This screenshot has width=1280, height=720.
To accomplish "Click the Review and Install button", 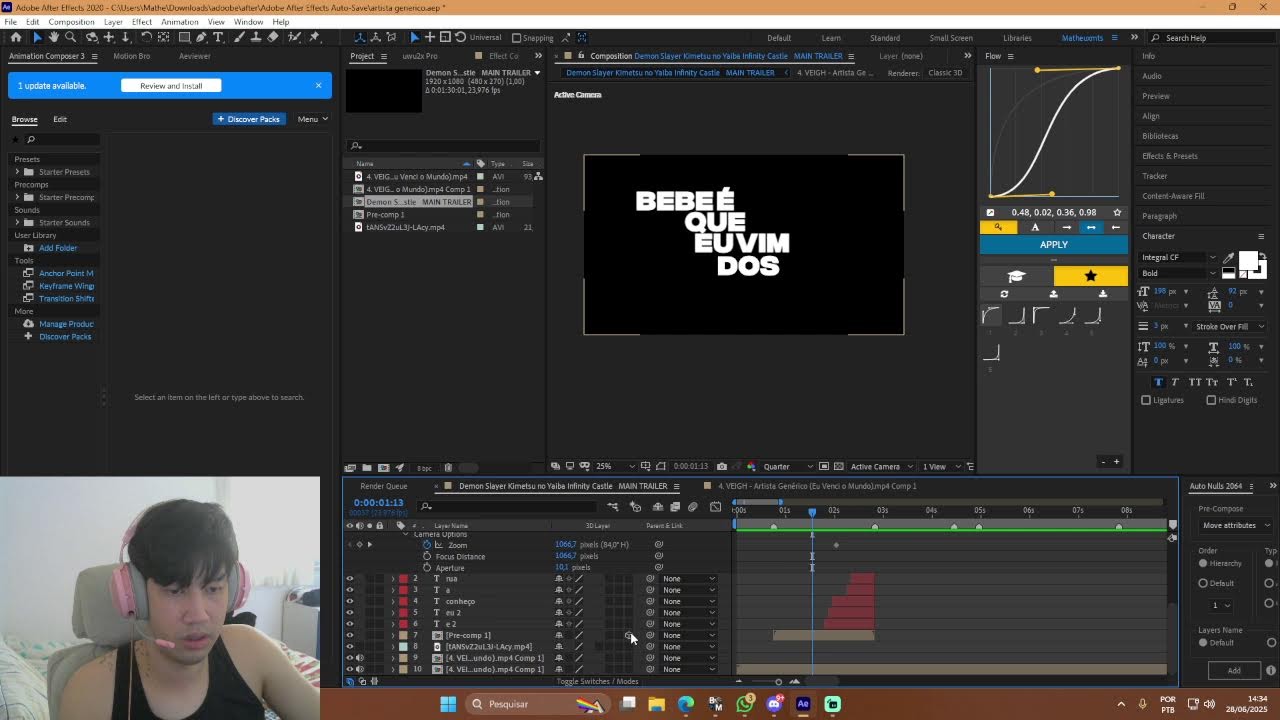I will click(171, 86).
